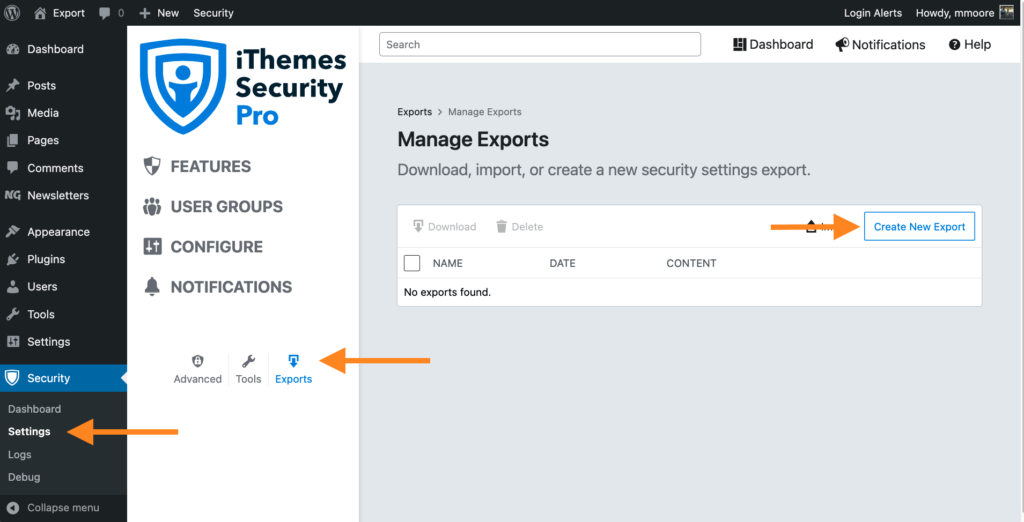Open the WordPress logo menu
Image resolution: width=1024 pixels, height=522 pixels.
point(12,12)
